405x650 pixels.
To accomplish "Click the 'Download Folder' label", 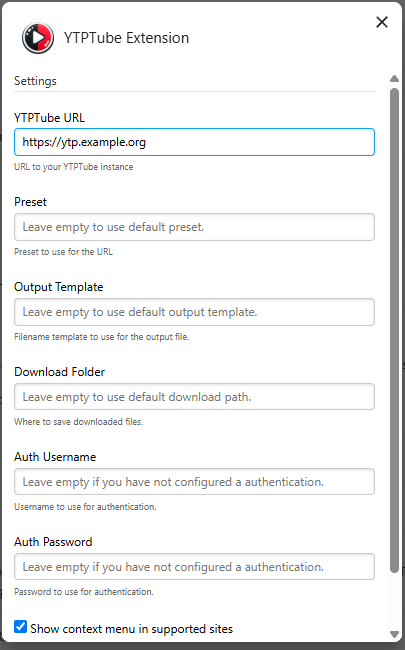I will tap(59, 372).
